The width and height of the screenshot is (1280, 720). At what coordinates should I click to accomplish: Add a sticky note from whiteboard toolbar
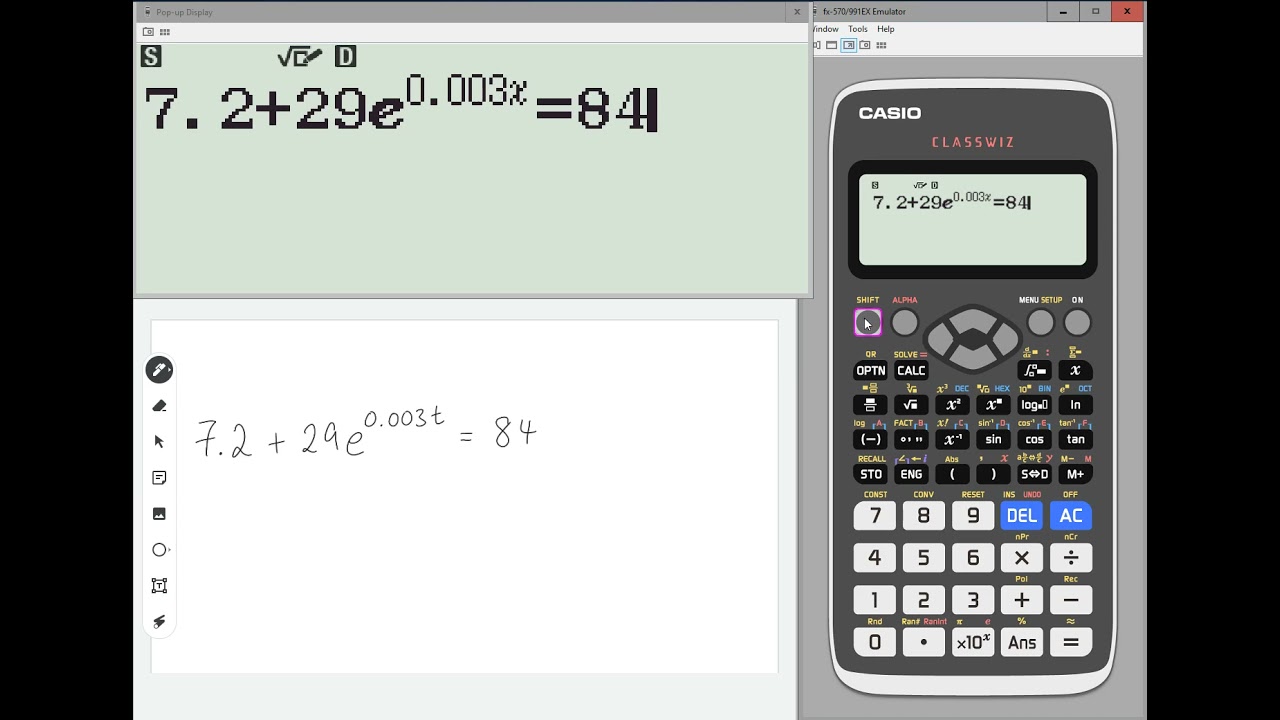(x=159, y=478)
